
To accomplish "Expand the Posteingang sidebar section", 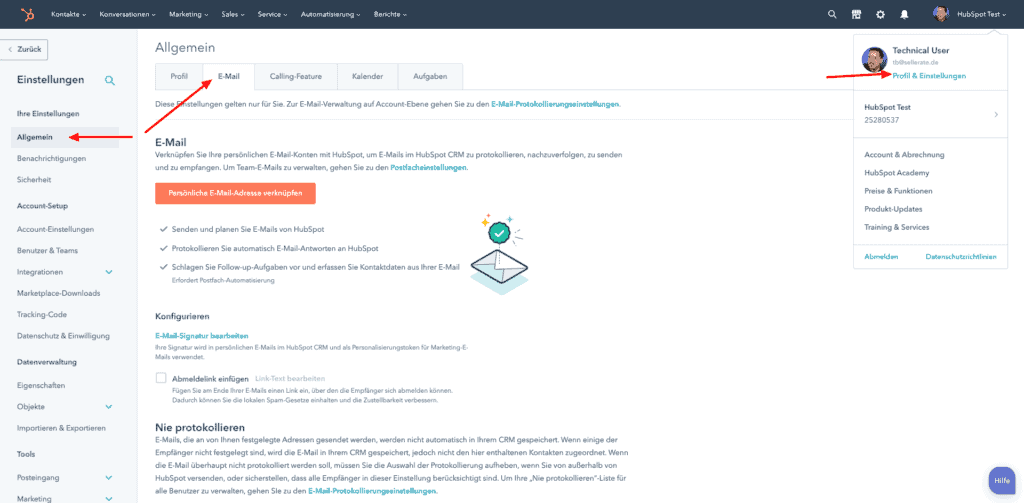I will coord(109,478).
